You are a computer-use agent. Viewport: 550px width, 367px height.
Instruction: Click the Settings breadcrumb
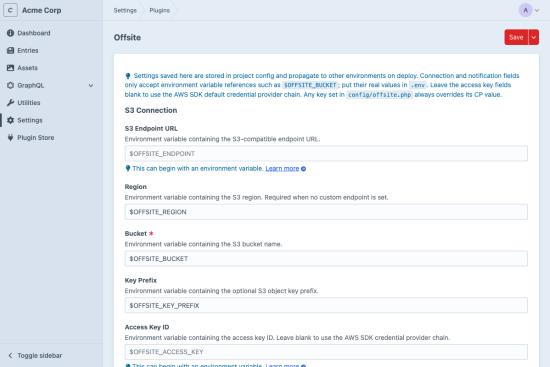coord(125,10)
